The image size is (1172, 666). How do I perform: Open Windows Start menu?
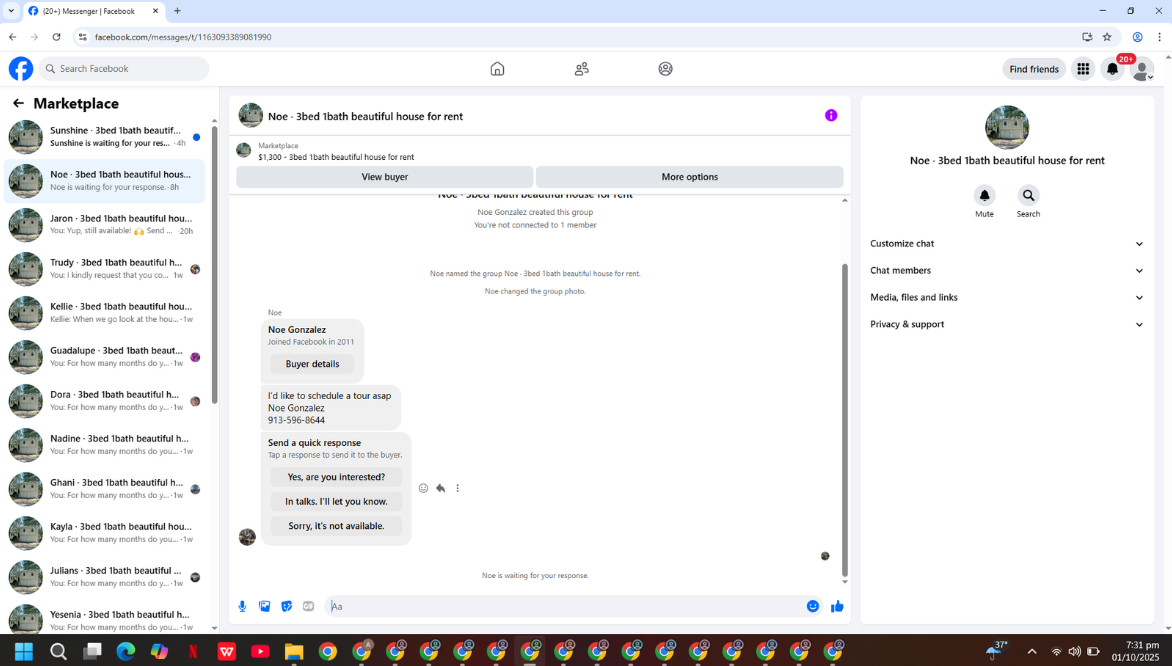24,651
